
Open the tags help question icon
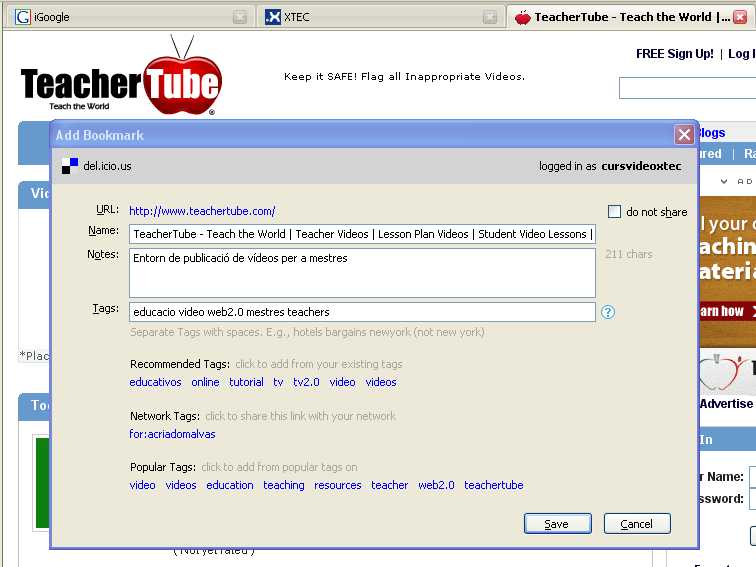(x=608, y=312)
